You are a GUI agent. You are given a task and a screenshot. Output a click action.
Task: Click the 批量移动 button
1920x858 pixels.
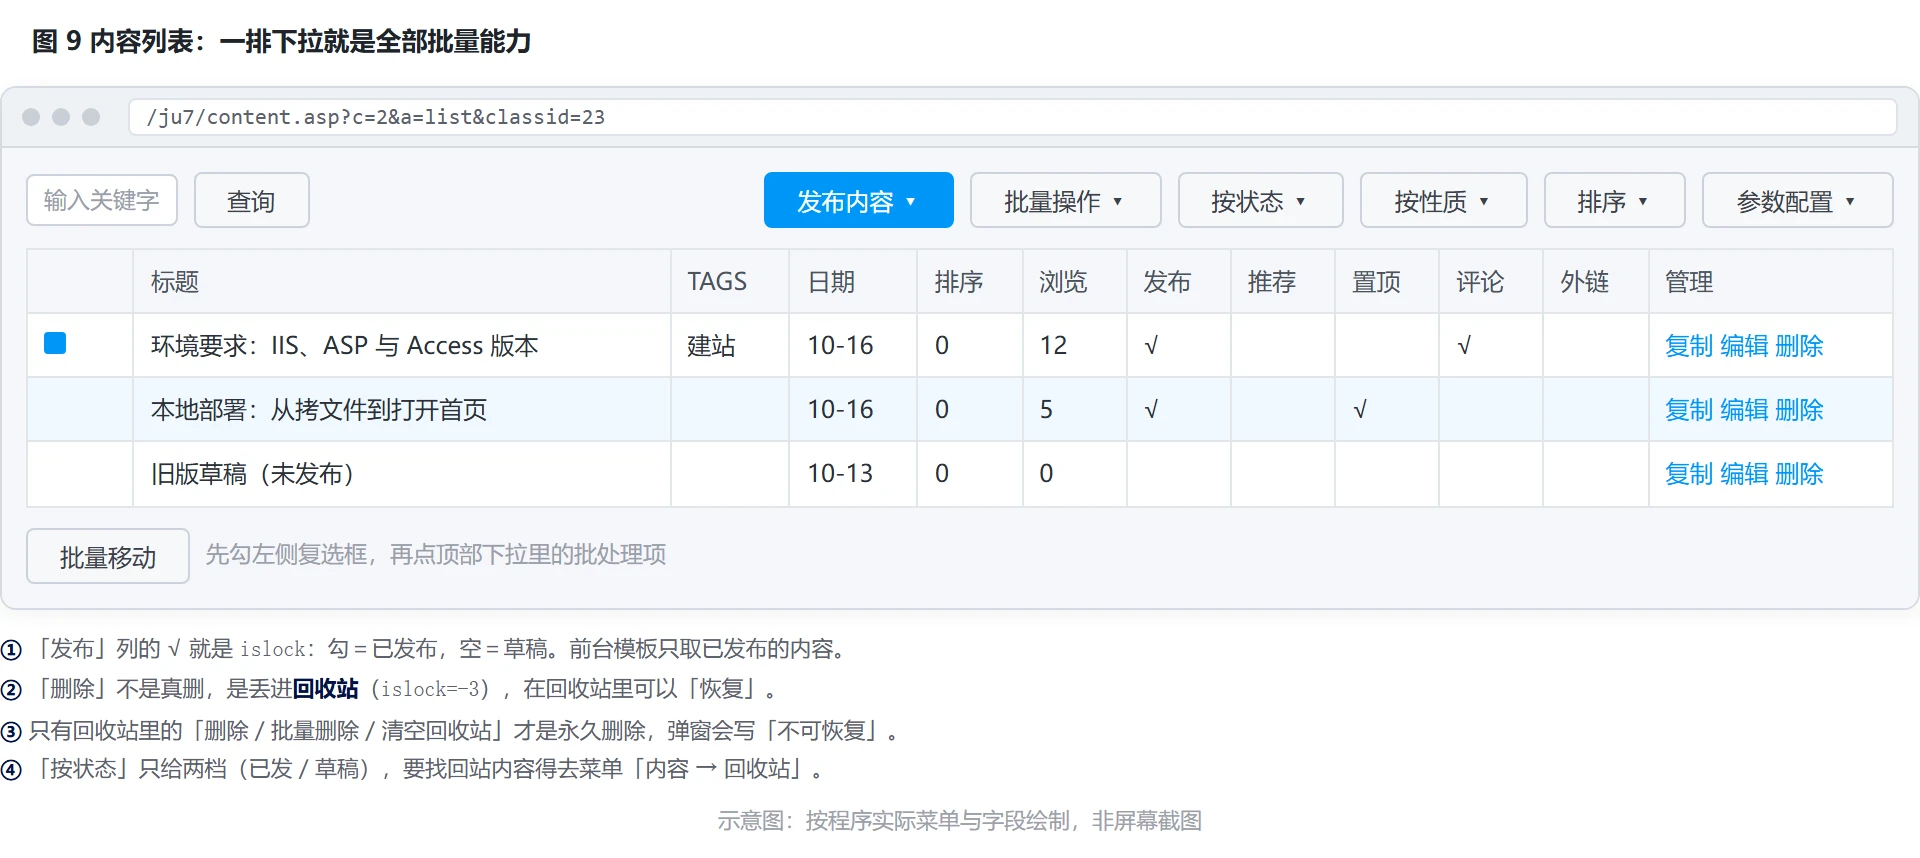[x=108, y=556]
